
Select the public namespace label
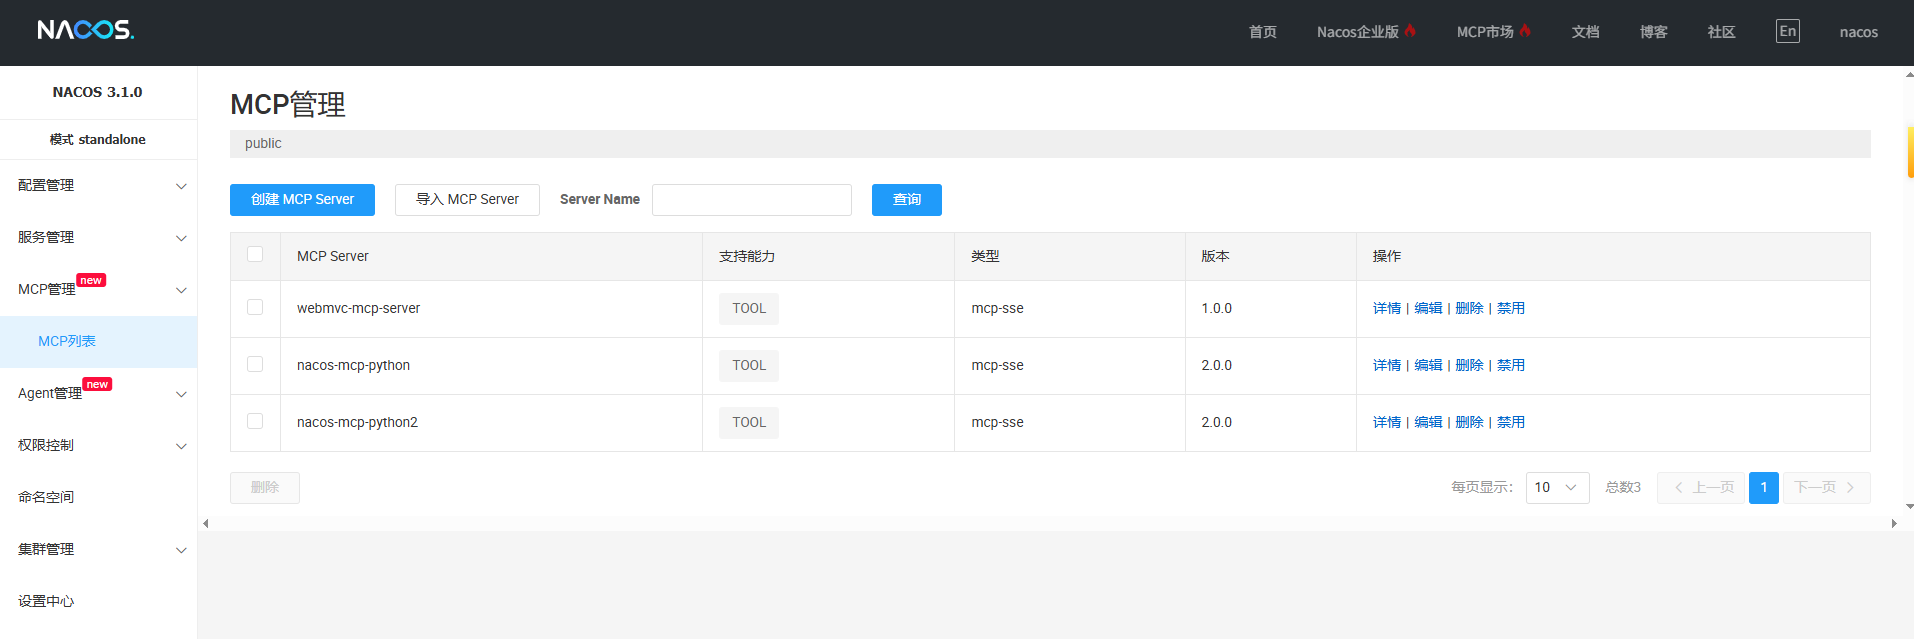pos(263,143)
